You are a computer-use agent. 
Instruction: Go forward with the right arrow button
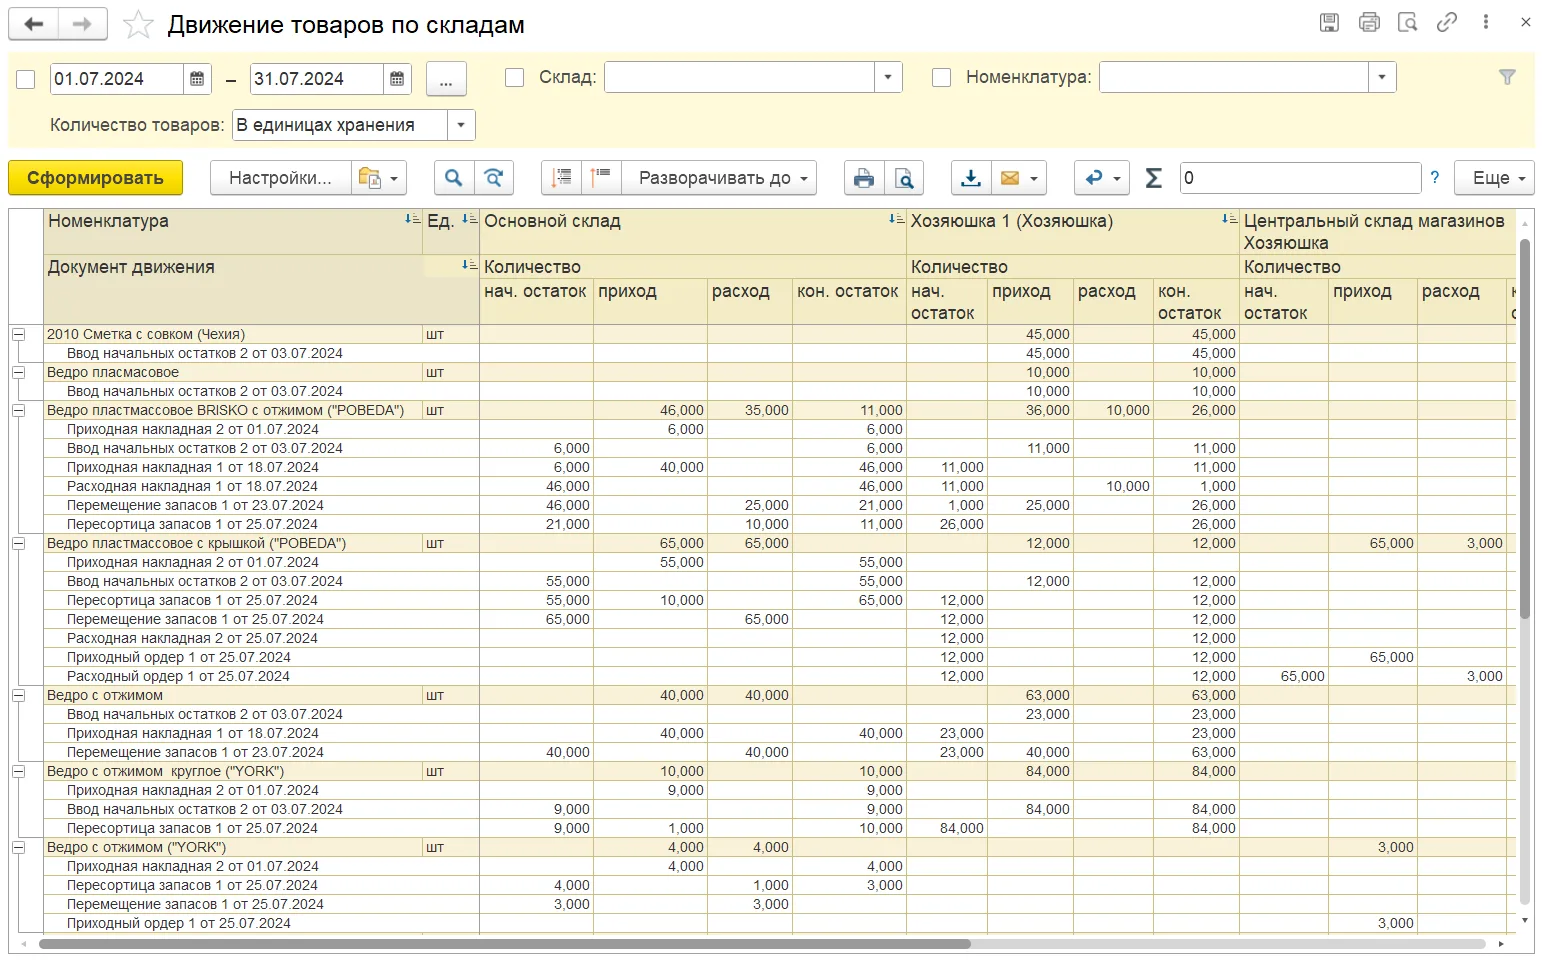pyautogui.click(x=83, y=24)
